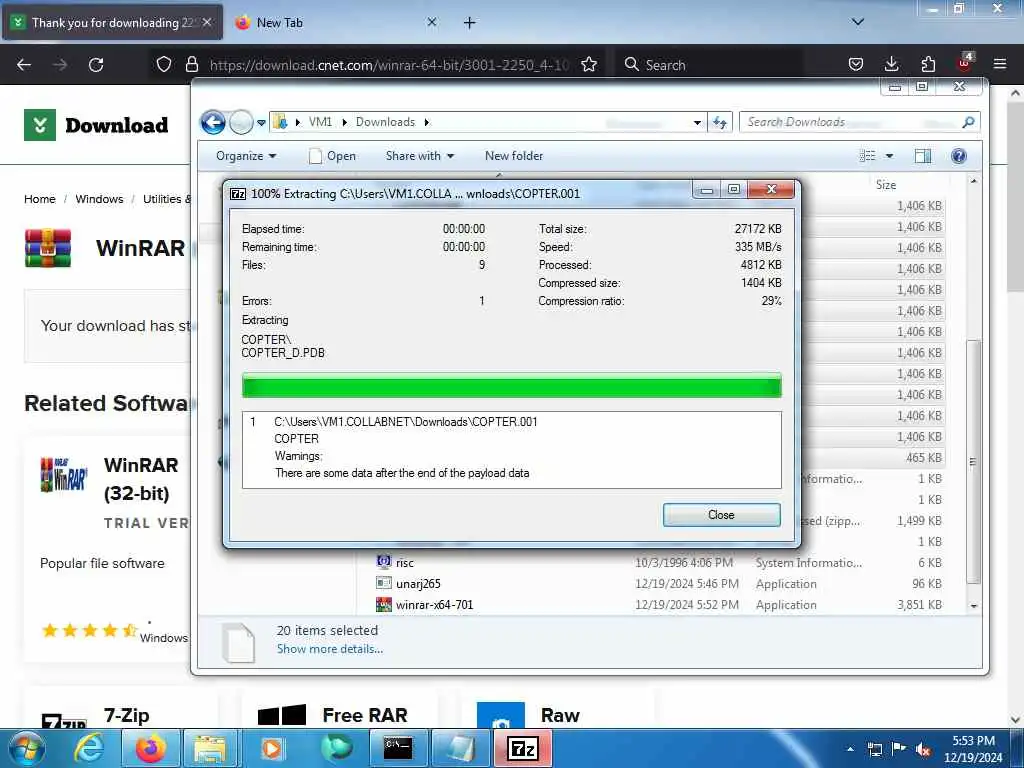Click 7-Zip icon in dialog title bar

(238, 194)
